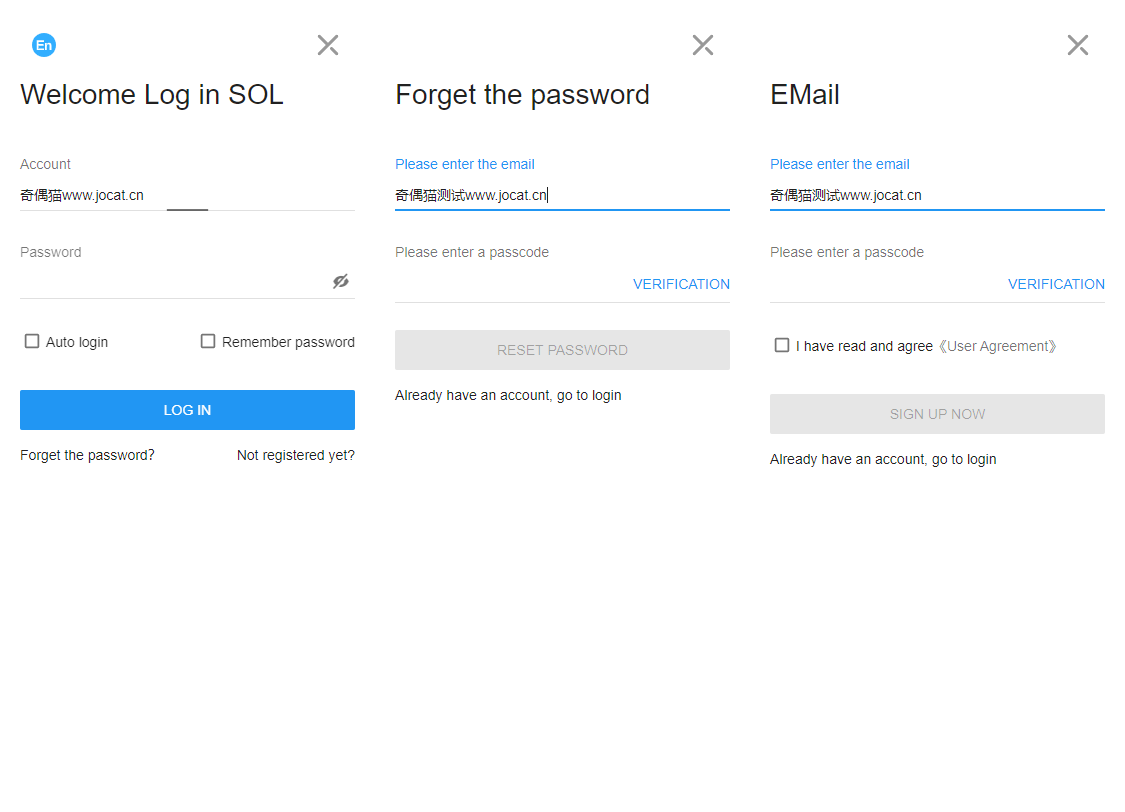Click the En language switch icon
This screenshot has width=1125, height=812.
[44, 45]
